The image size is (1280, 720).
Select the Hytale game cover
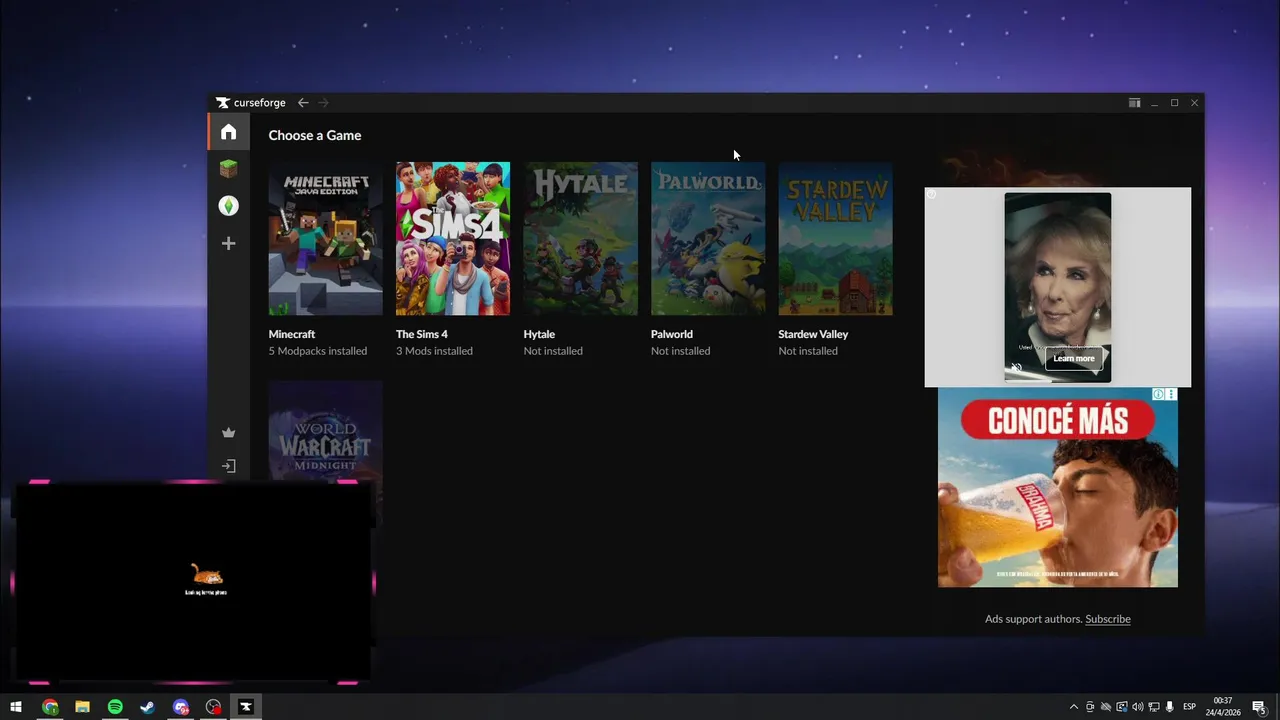[x=580, y=239]
